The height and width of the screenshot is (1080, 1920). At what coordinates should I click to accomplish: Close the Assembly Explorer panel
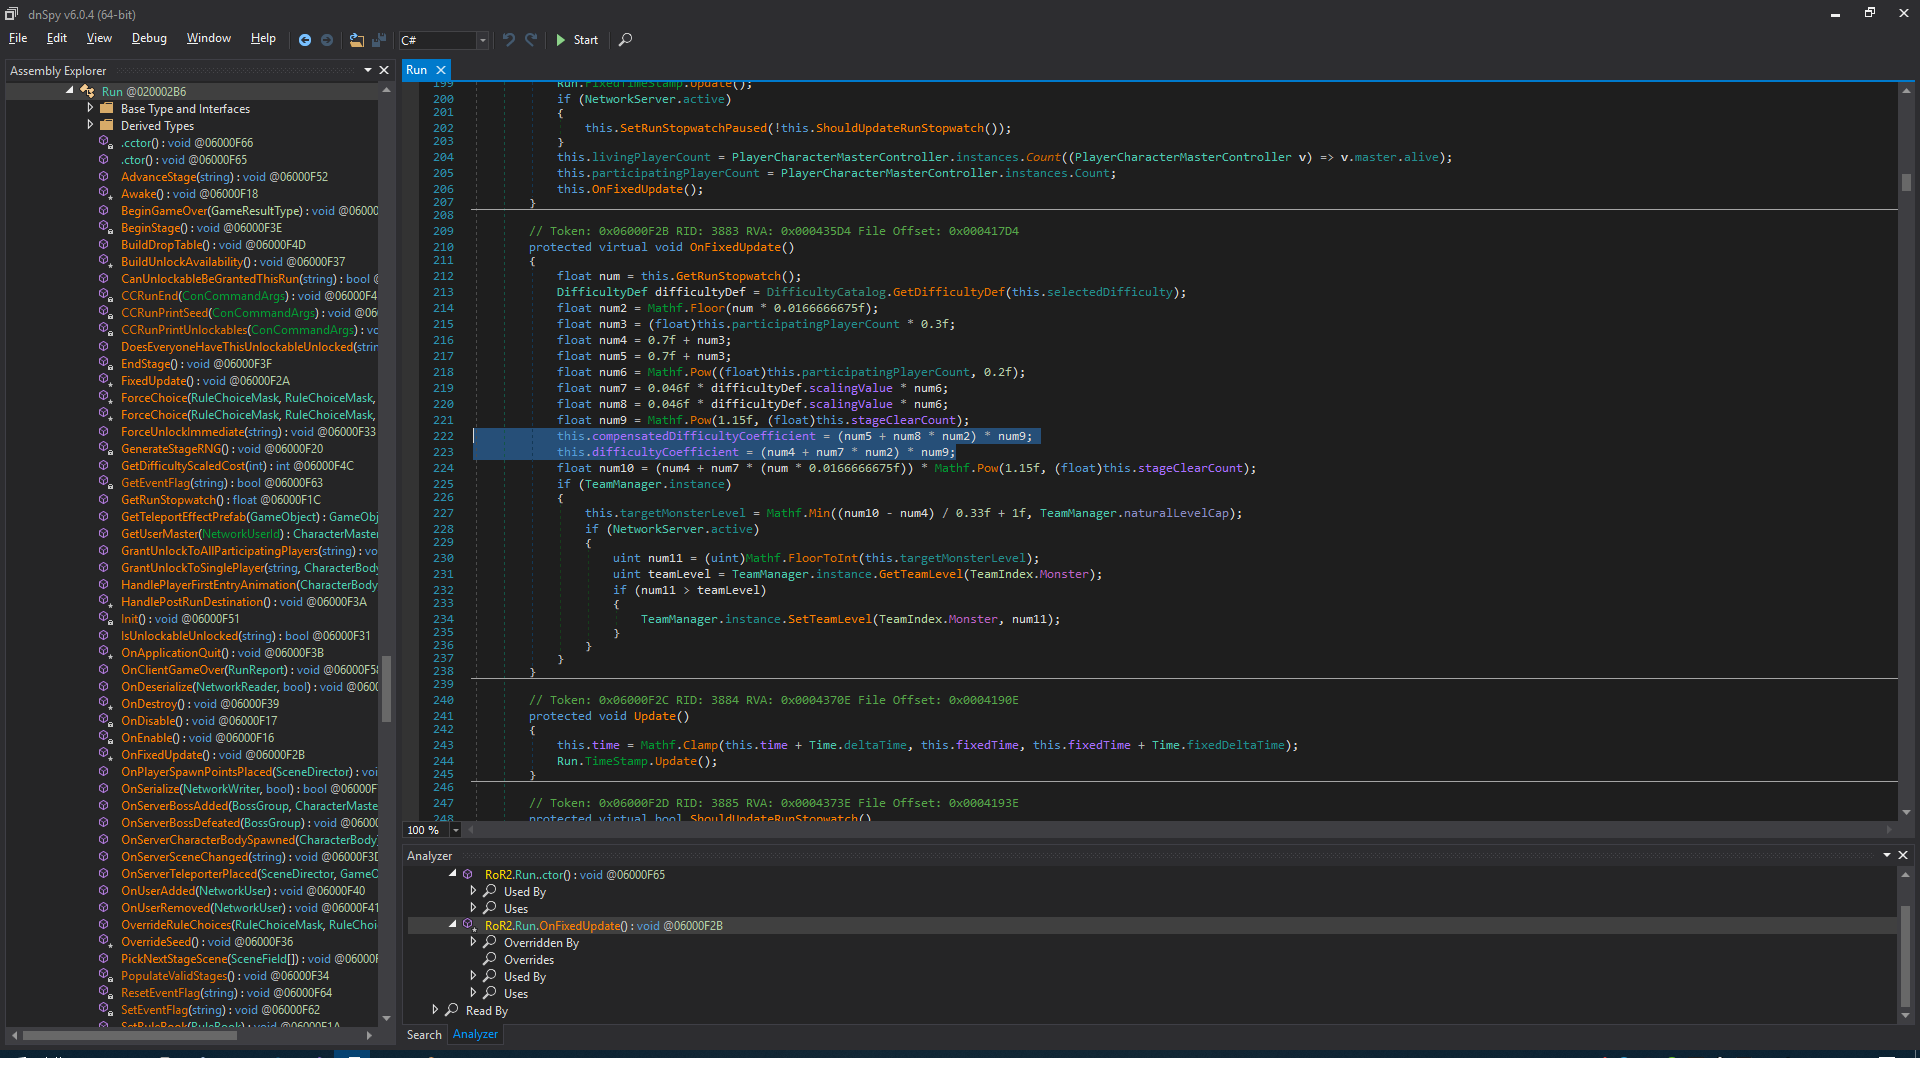[384, 70]
